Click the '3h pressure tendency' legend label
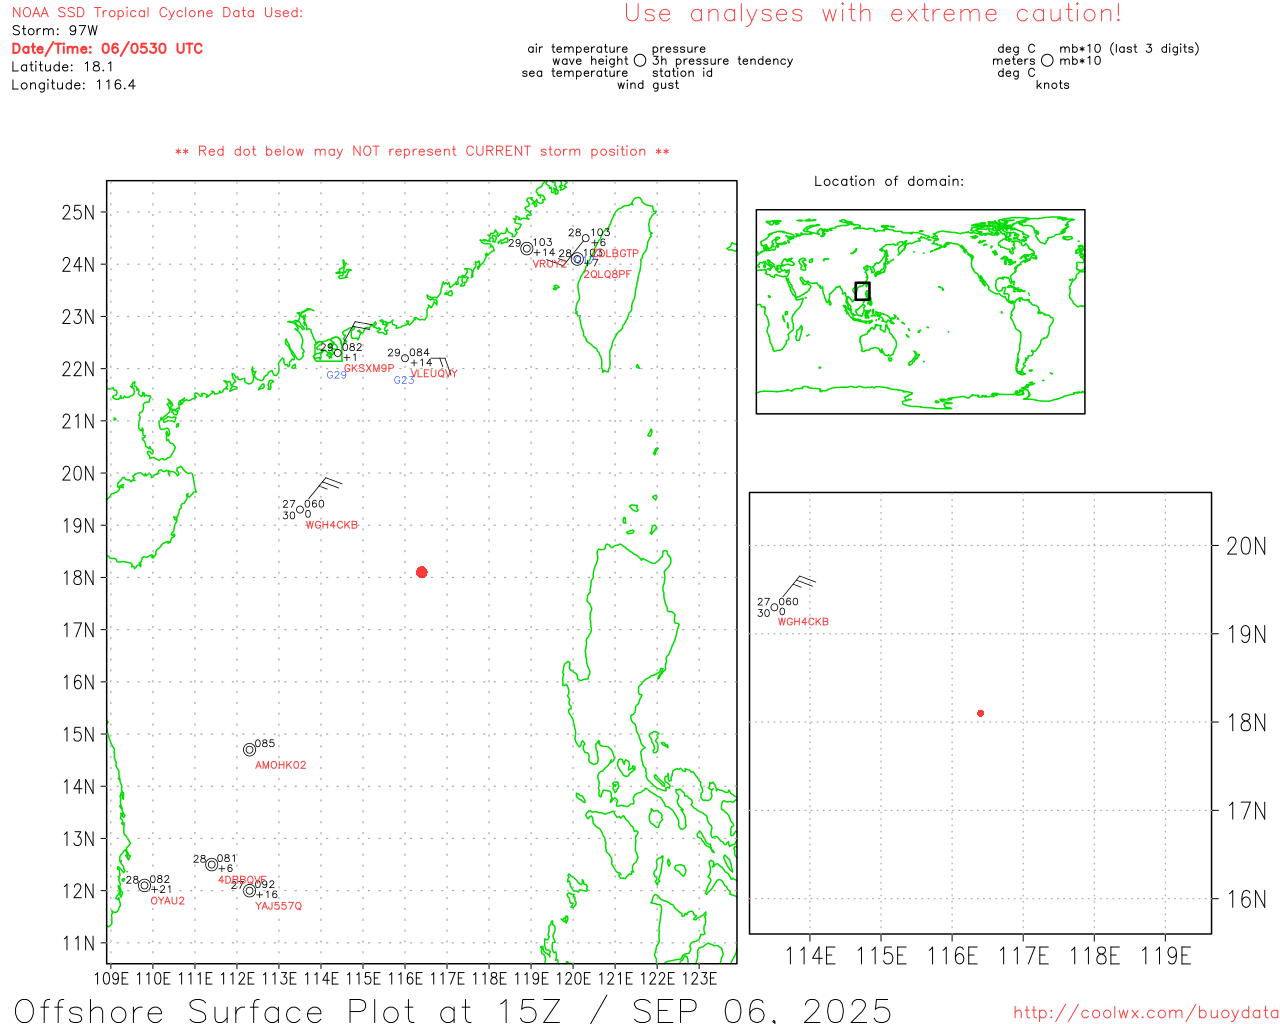1280x1024 pixels. tap(723, 61)
